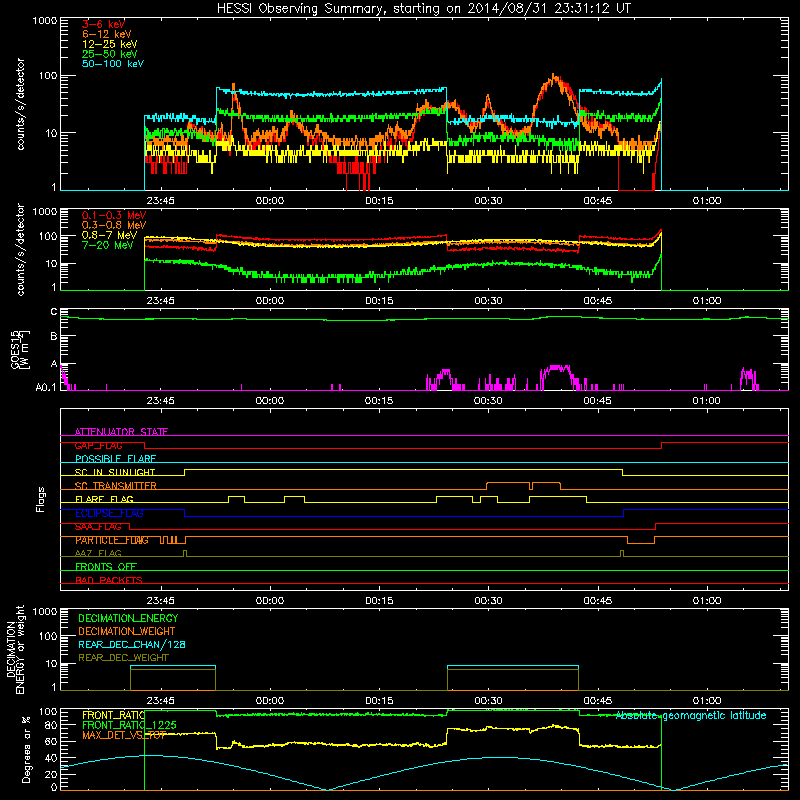Image resolution: width=800 pixels, height=800 pixels.
Task: Click the DECIMATION ENERGY or weight axis label
Action: 16,650
